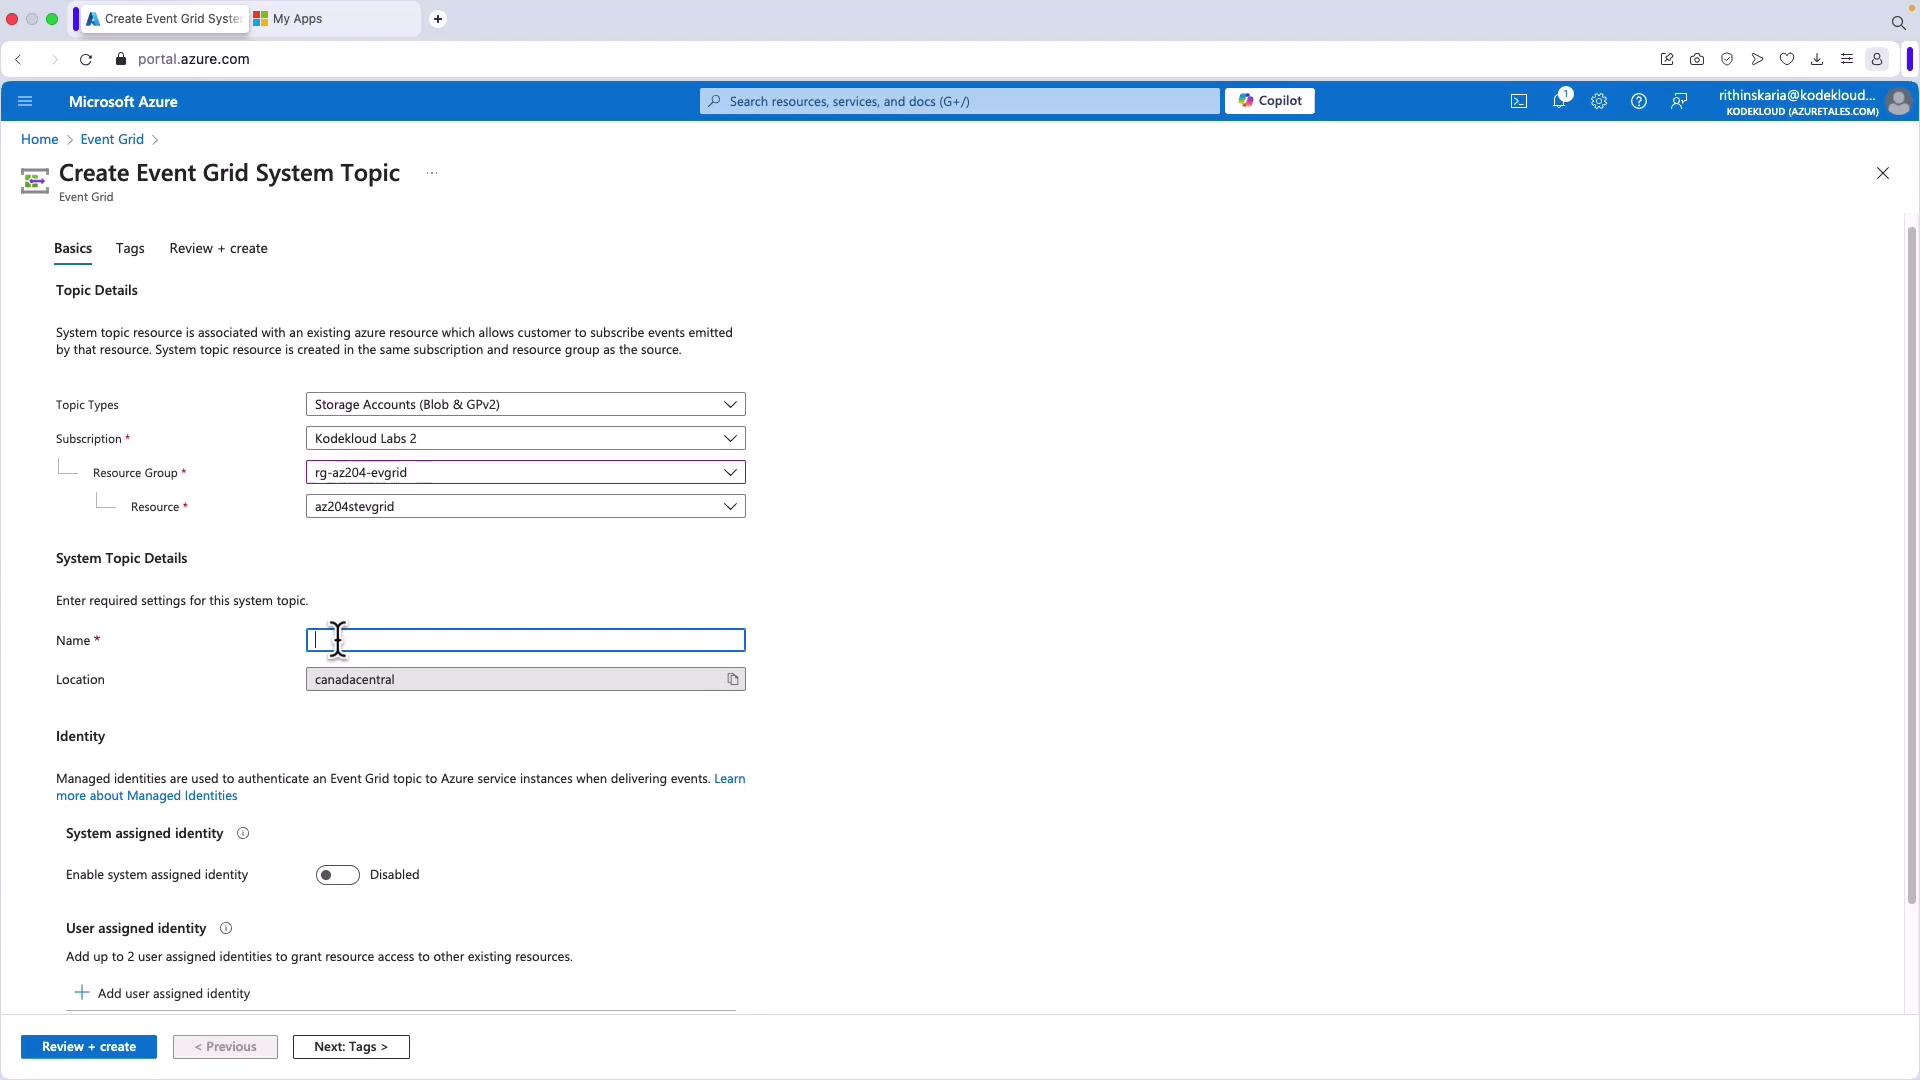This screenshot has height=1080, width=1920.
Task: Click user assigned identity info icon
Action: (226, 929)
